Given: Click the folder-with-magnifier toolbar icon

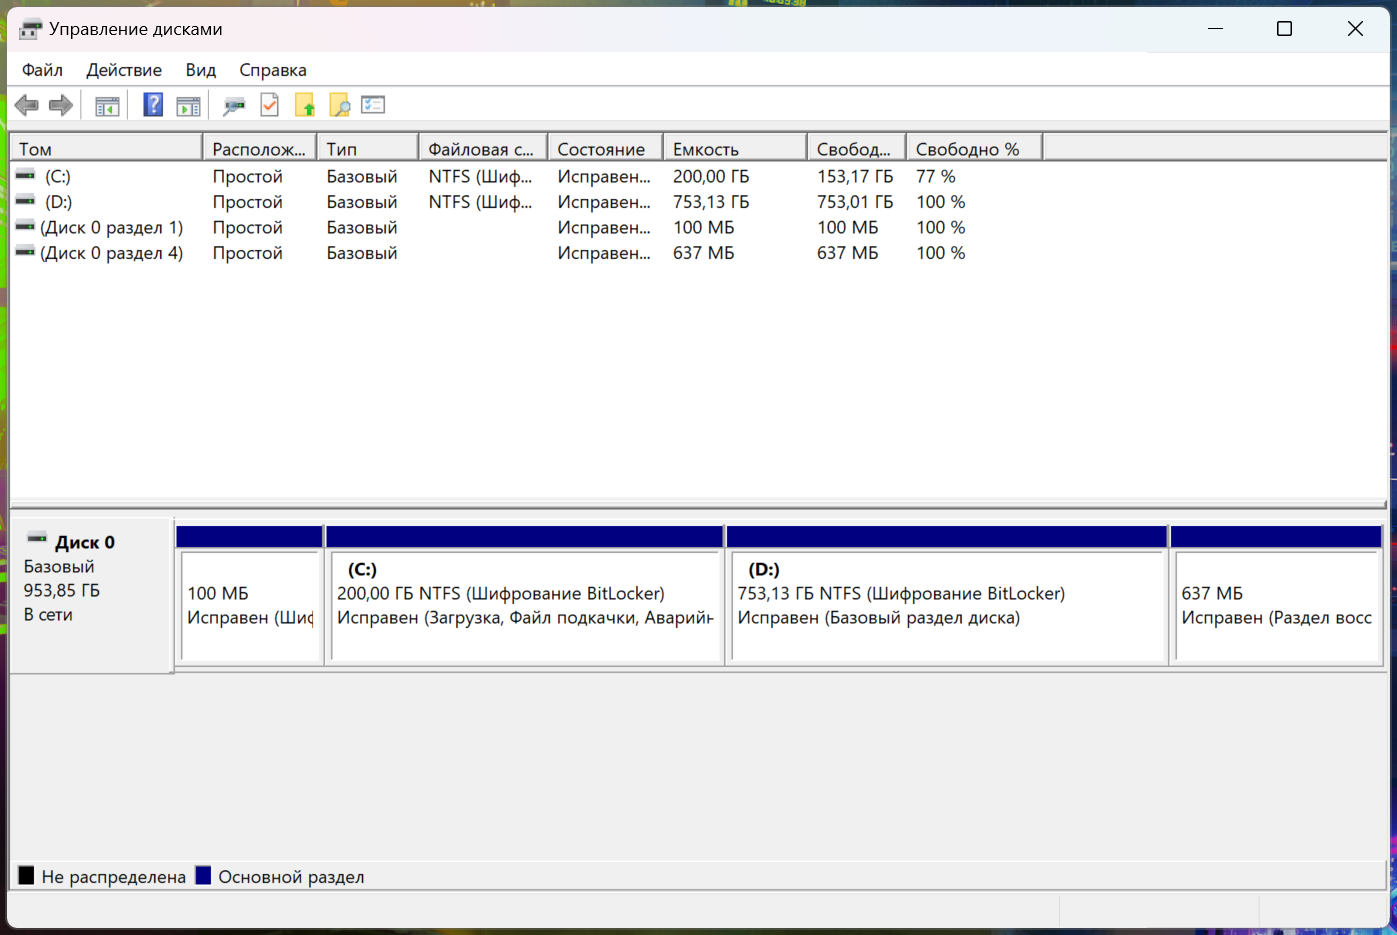Looking at the screenshot, I should point(340,105).
